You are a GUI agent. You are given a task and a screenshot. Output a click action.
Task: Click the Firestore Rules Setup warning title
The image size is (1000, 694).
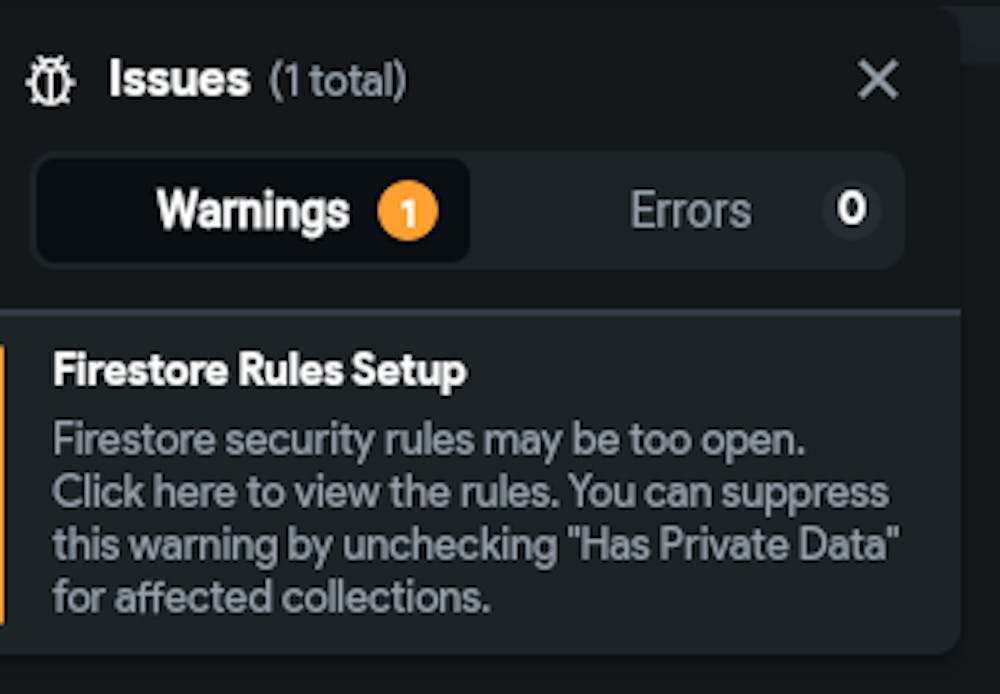click(260, 370)
